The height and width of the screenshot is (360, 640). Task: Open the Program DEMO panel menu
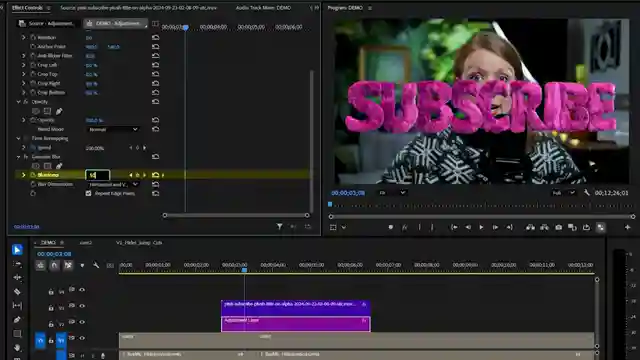(x=370, y=8)
